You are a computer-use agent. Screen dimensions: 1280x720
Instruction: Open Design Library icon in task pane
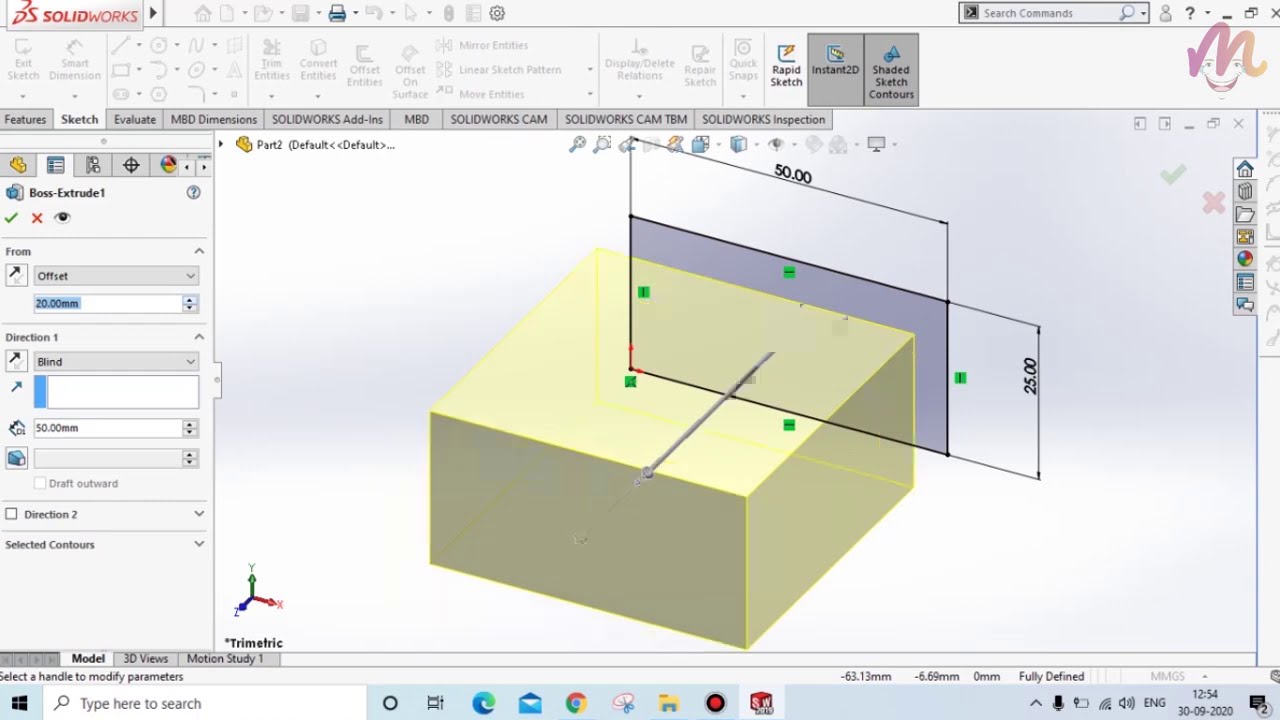tap(1245, 191)
